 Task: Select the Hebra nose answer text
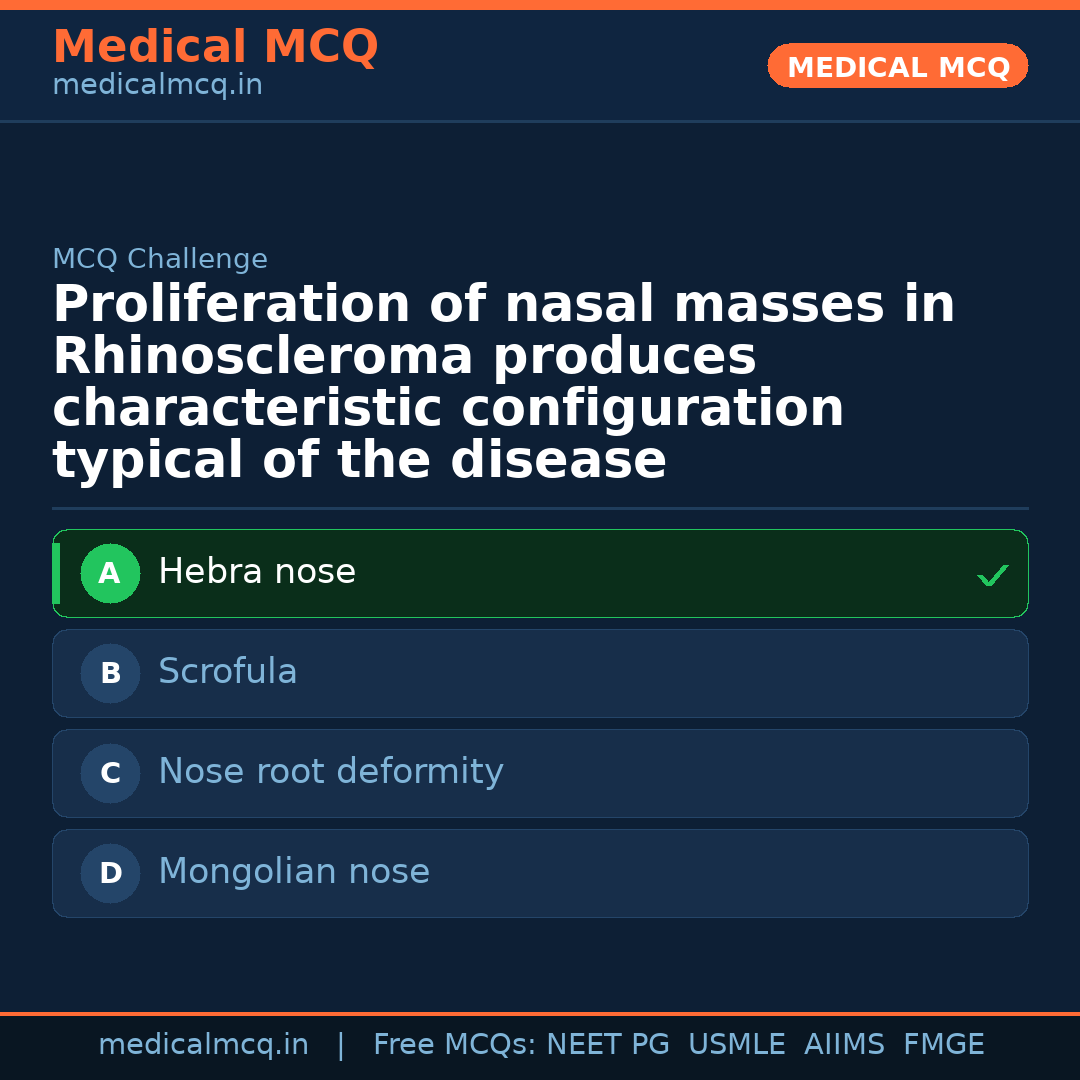257,572
